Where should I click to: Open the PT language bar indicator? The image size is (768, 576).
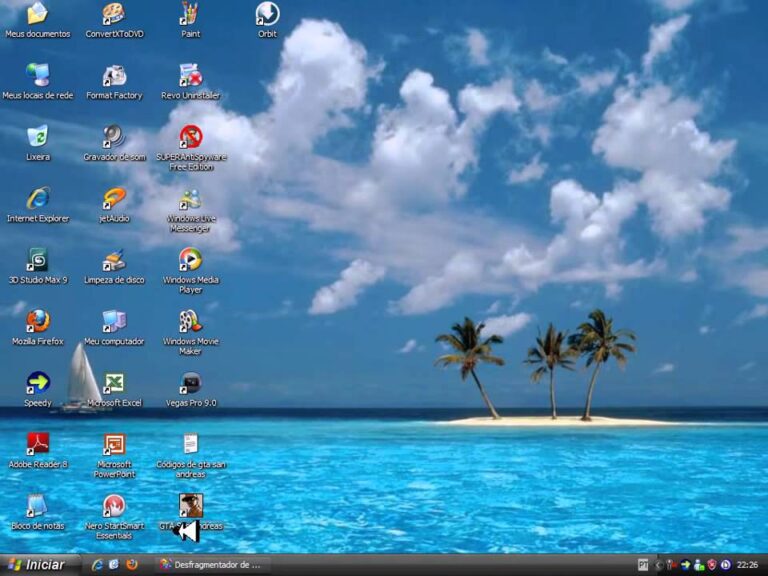pyautogui.click(x=643, y=565)
